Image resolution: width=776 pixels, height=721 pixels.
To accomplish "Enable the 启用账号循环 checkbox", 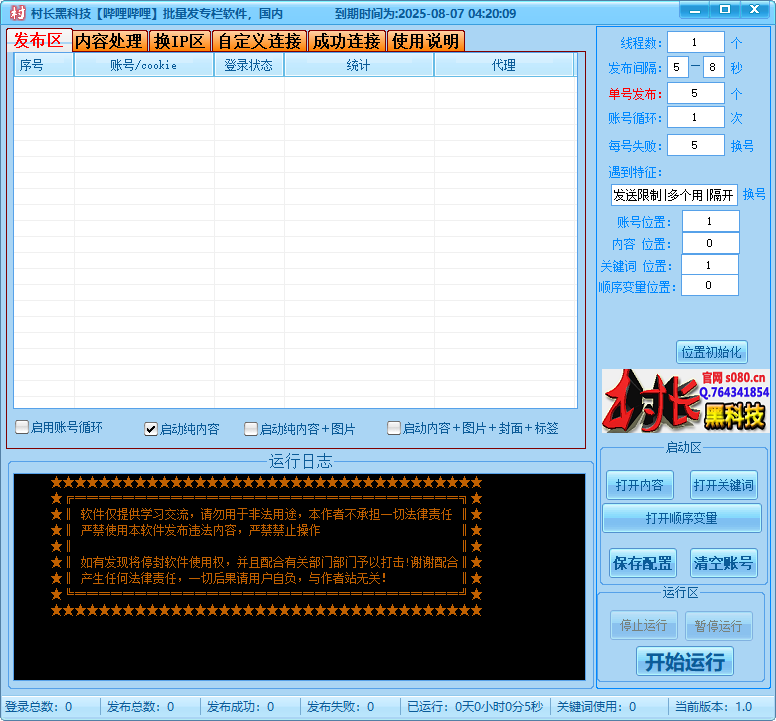I will click(22, 428).
